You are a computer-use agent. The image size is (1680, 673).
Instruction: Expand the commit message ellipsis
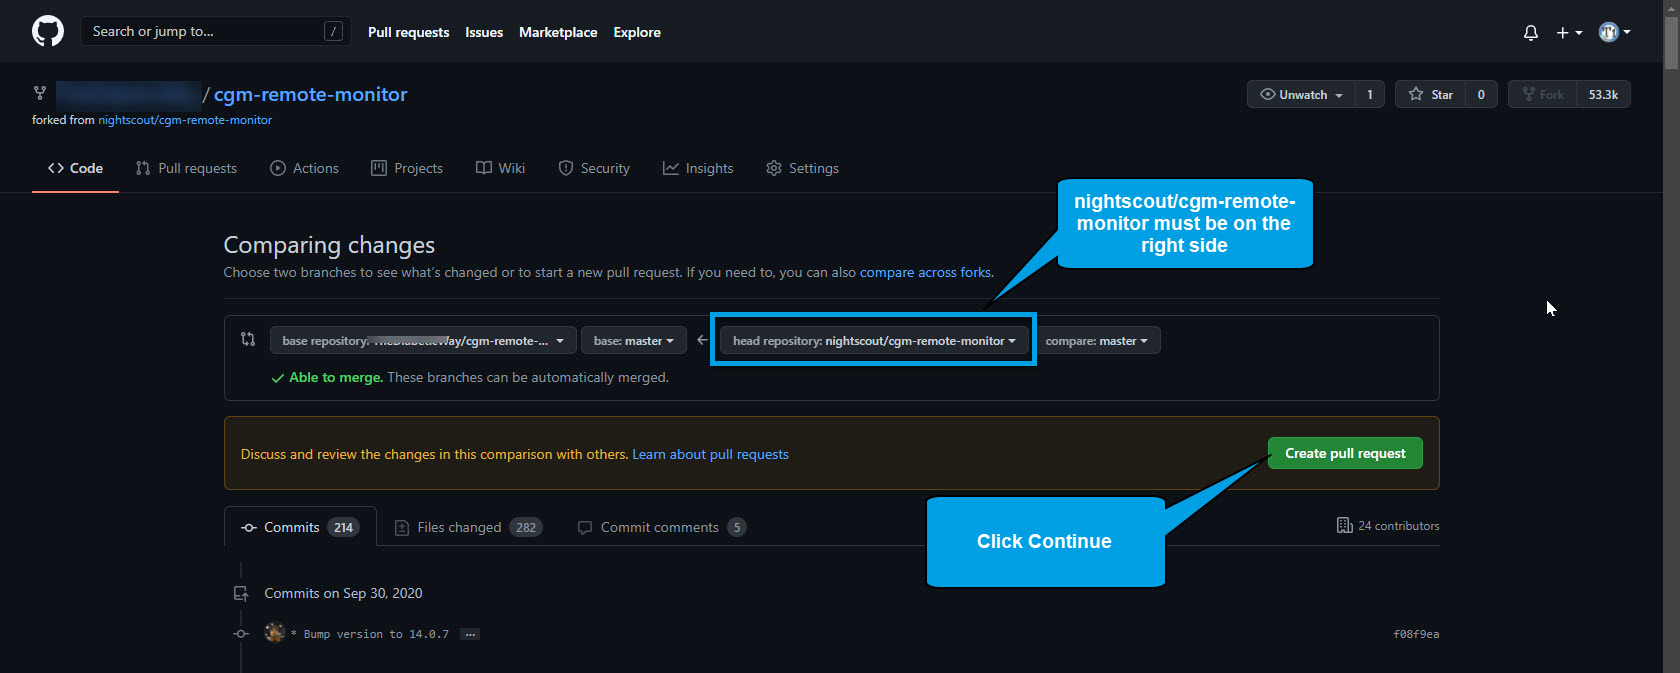click(x=470, y=634)
